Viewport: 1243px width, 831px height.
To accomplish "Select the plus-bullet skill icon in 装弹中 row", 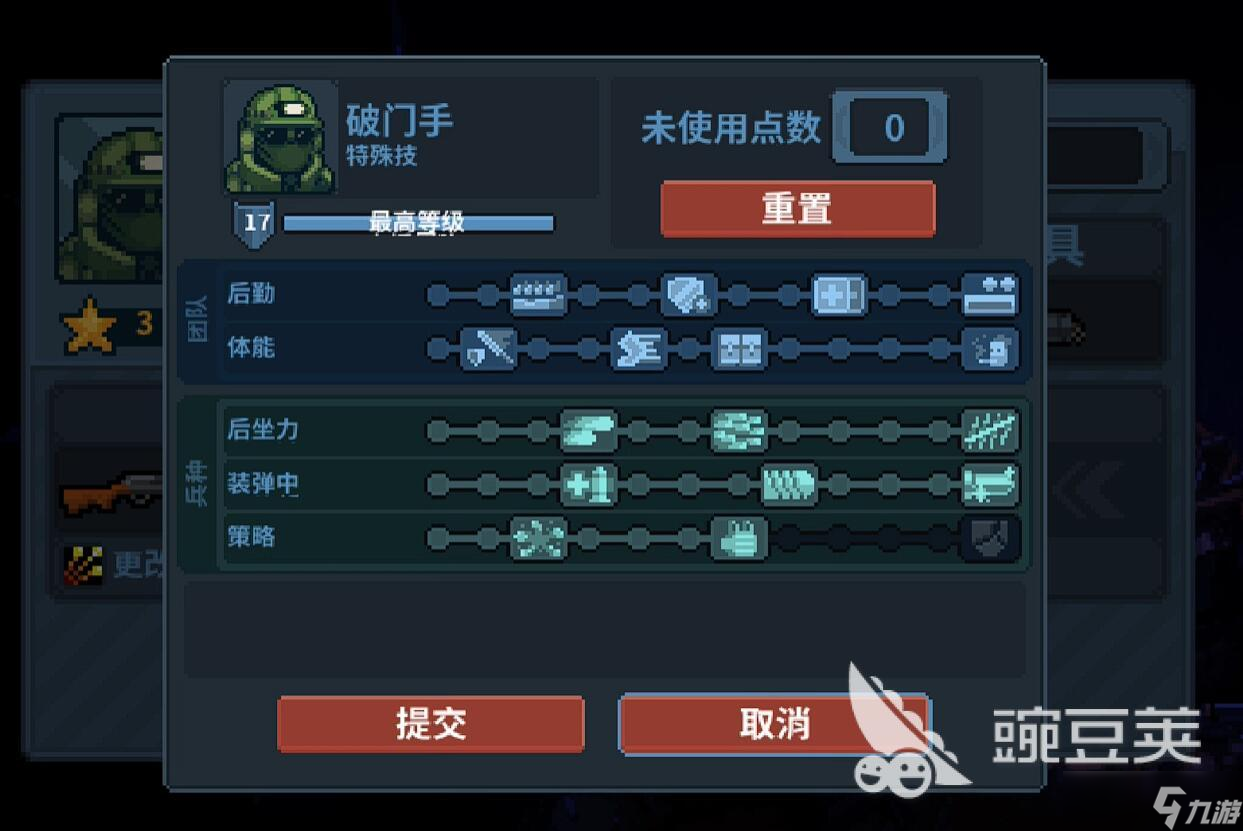I will click(588, 485).
